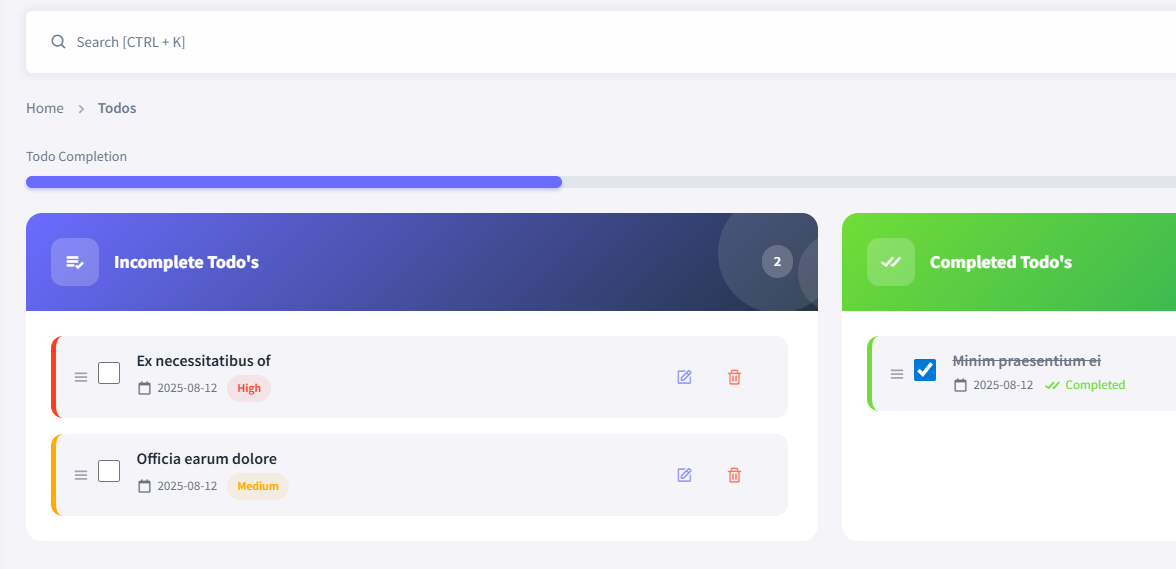
Task: Delete the 'Ex necessitatibus of' todo
Action: pyautogui.click(x=734, y=377)
